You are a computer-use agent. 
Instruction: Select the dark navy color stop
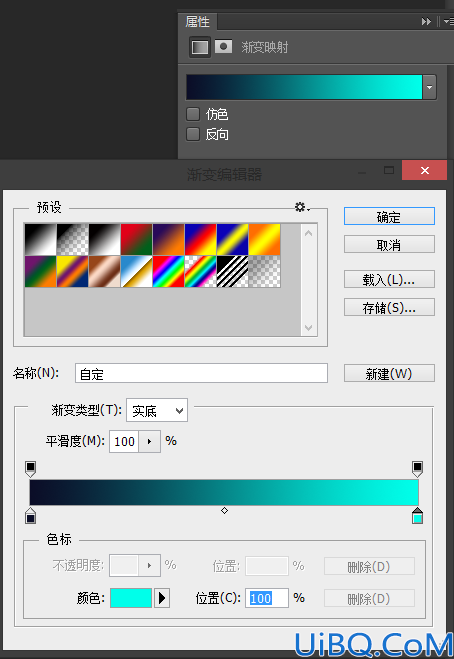[30, 516]
